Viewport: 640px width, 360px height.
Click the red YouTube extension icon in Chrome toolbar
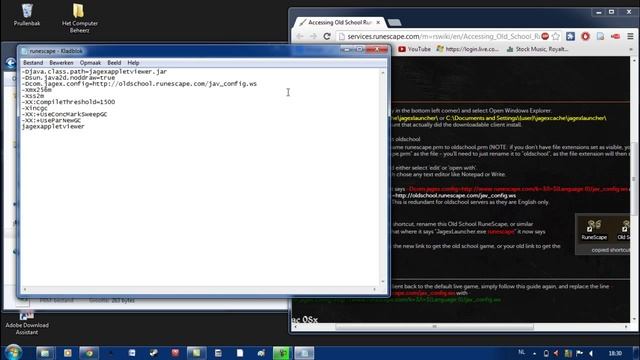click(x=616, y=36)
